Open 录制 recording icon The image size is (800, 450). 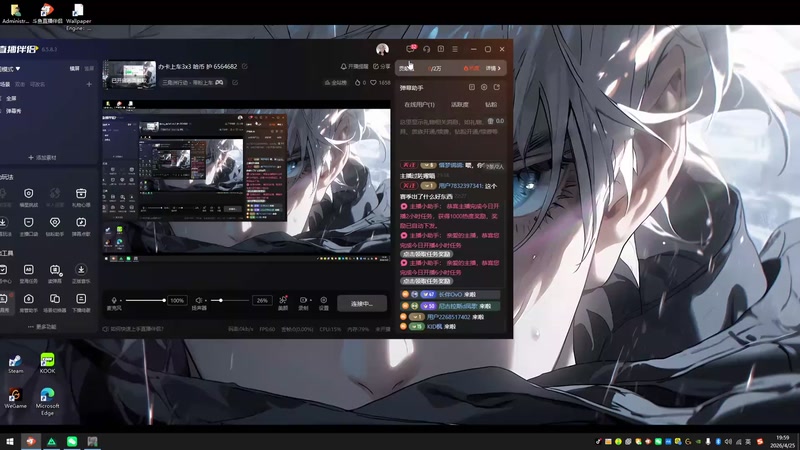tap(303, 302)
